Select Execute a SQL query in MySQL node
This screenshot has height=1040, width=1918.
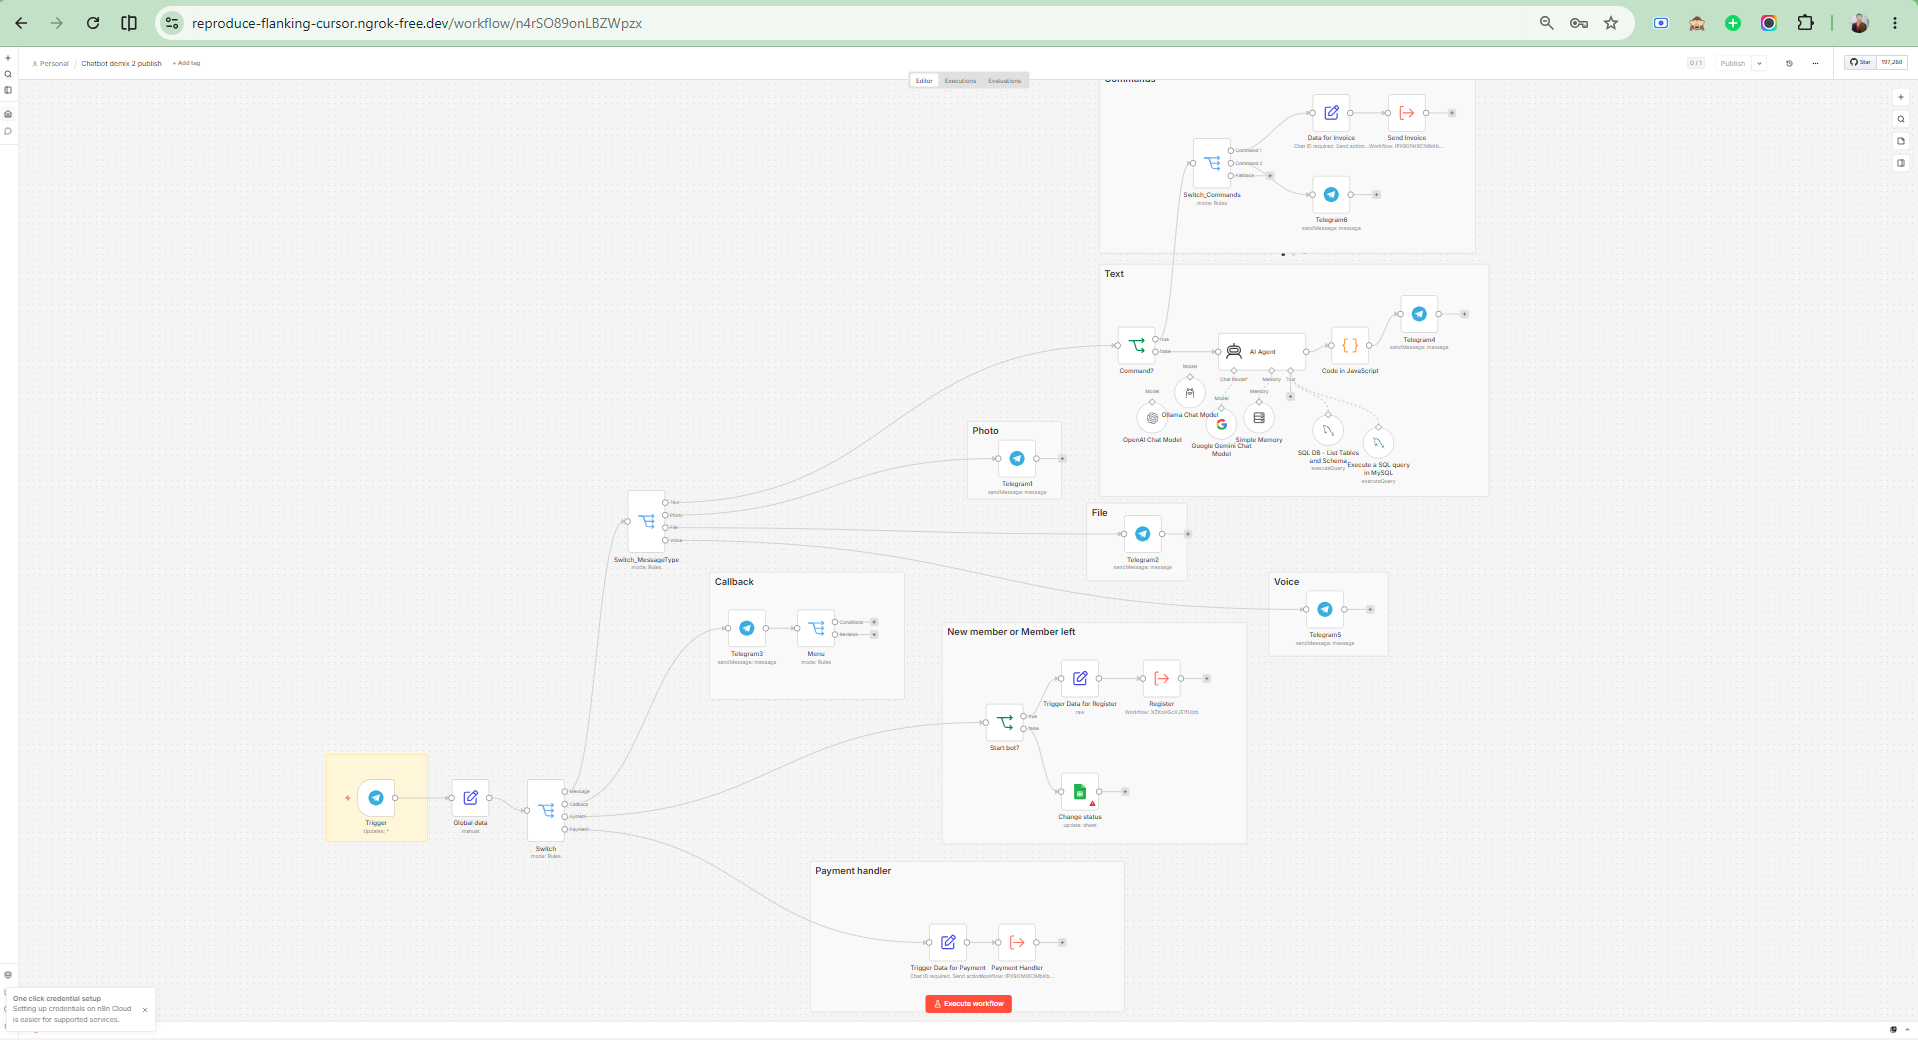(x=1378, y=443)
